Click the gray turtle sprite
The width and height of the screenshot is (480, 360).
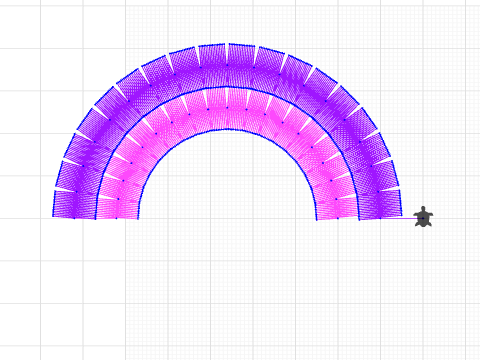(423, 217)
